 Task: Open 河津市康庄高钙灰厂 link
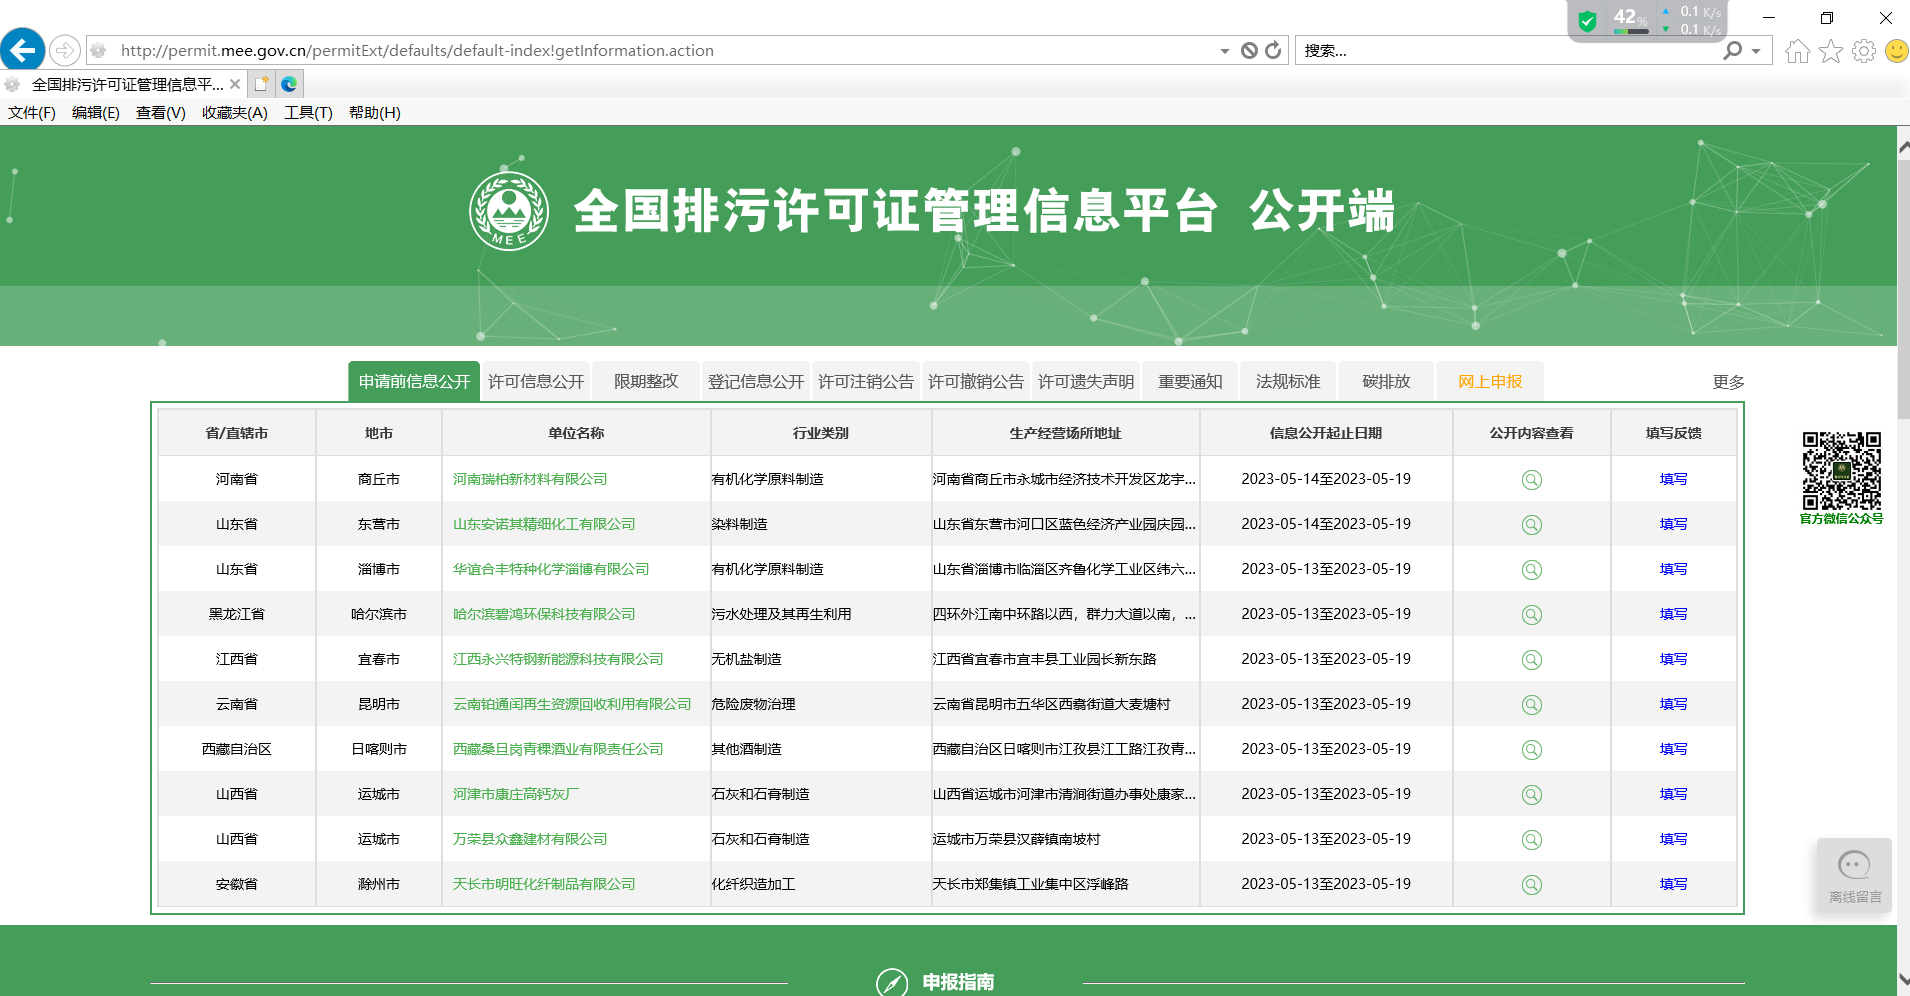coord(516,794)
